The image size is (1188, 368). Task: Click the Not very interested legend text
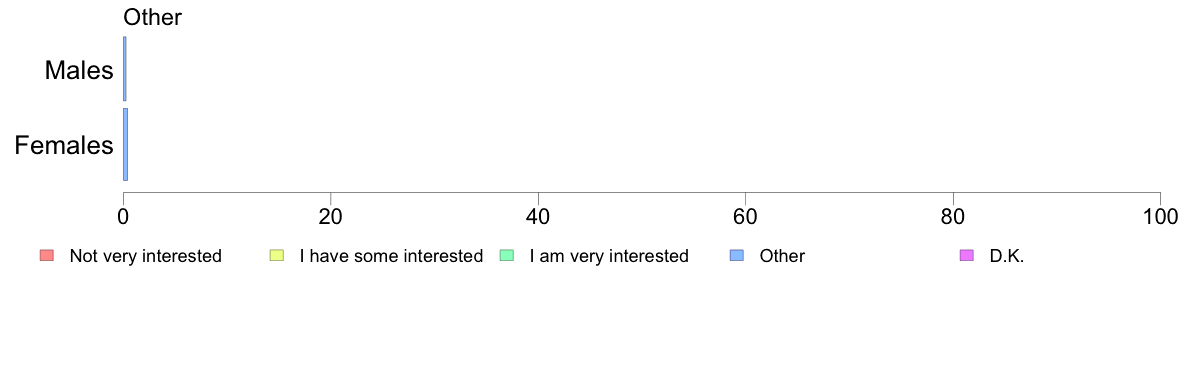click(145, 256)
